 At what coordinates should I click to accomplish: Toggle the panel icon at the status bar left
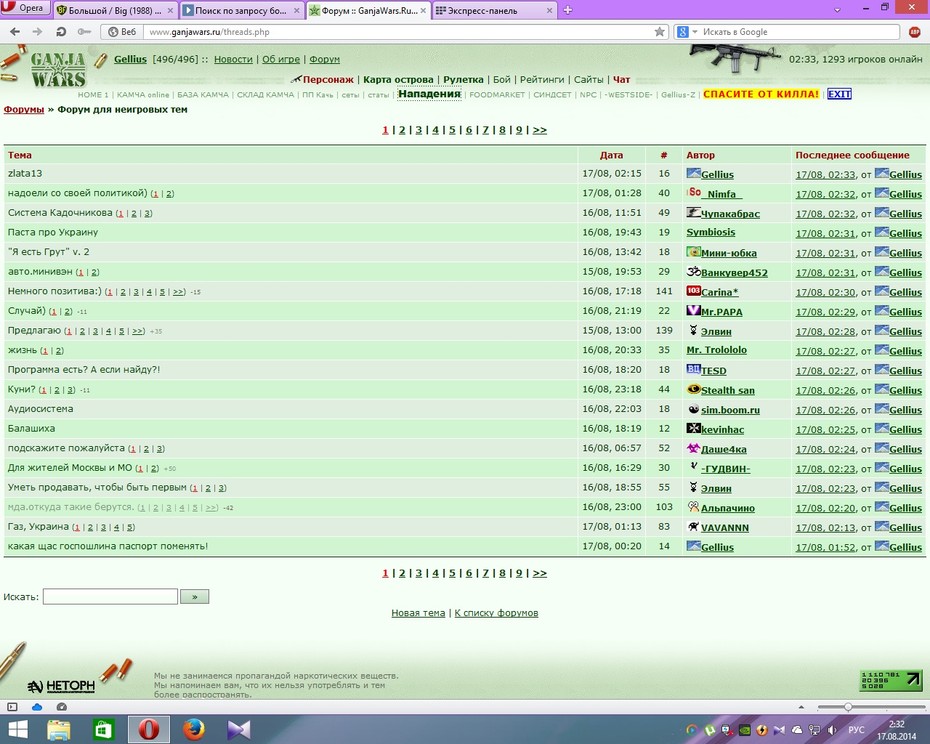click(x=12, y=707)
